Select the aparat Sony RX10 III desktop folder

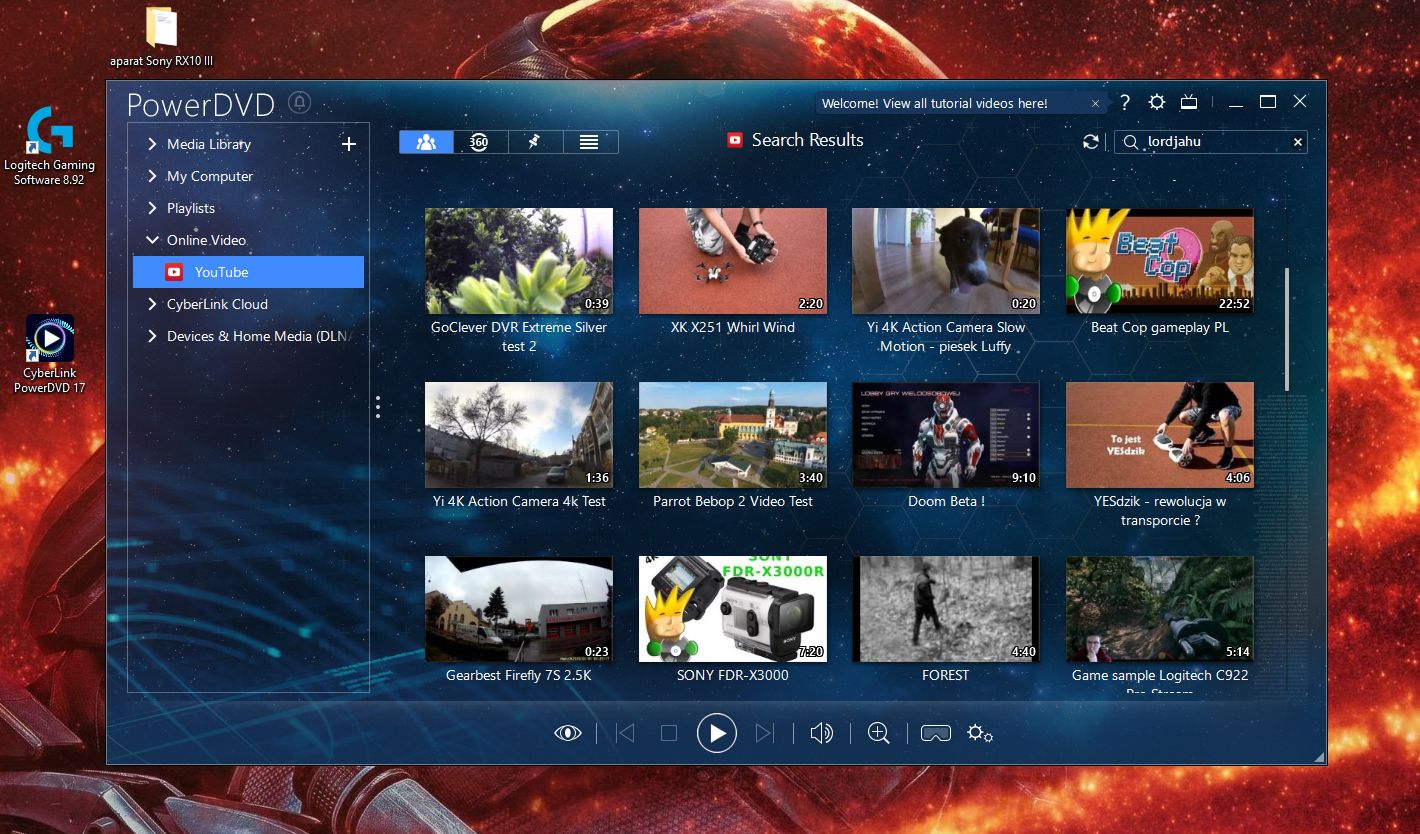[161, 36]
